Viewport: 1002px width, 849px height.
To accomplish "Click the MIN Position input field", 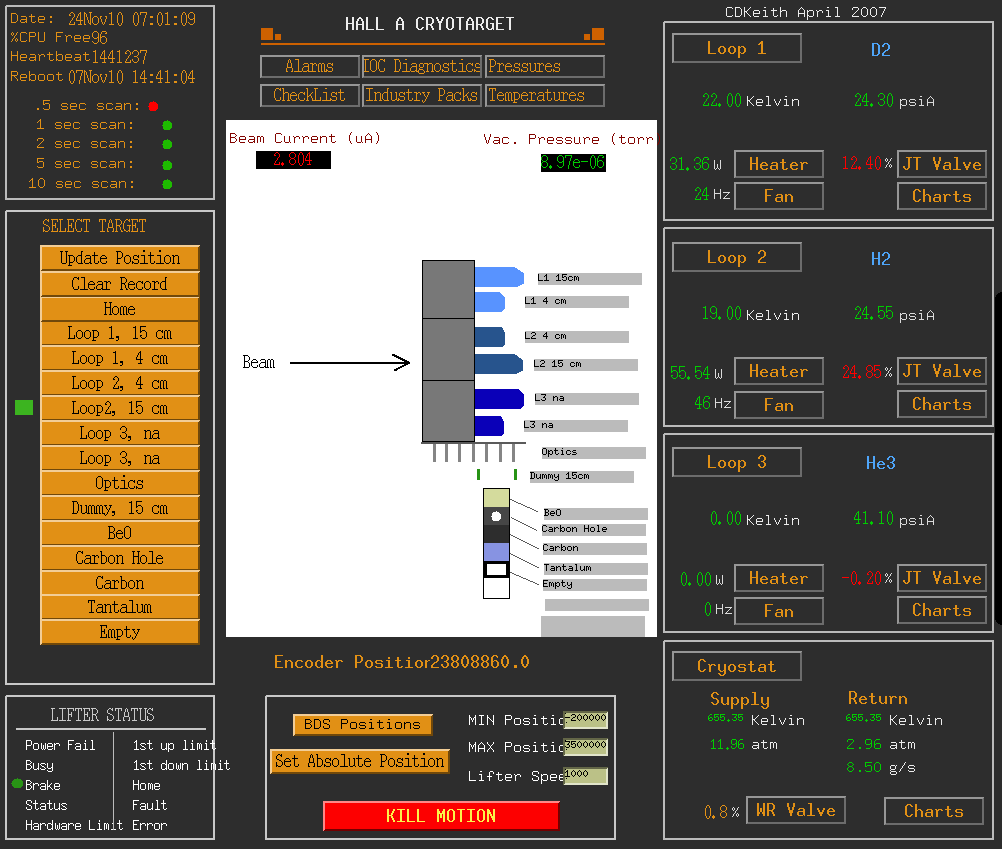I will 585,719.
